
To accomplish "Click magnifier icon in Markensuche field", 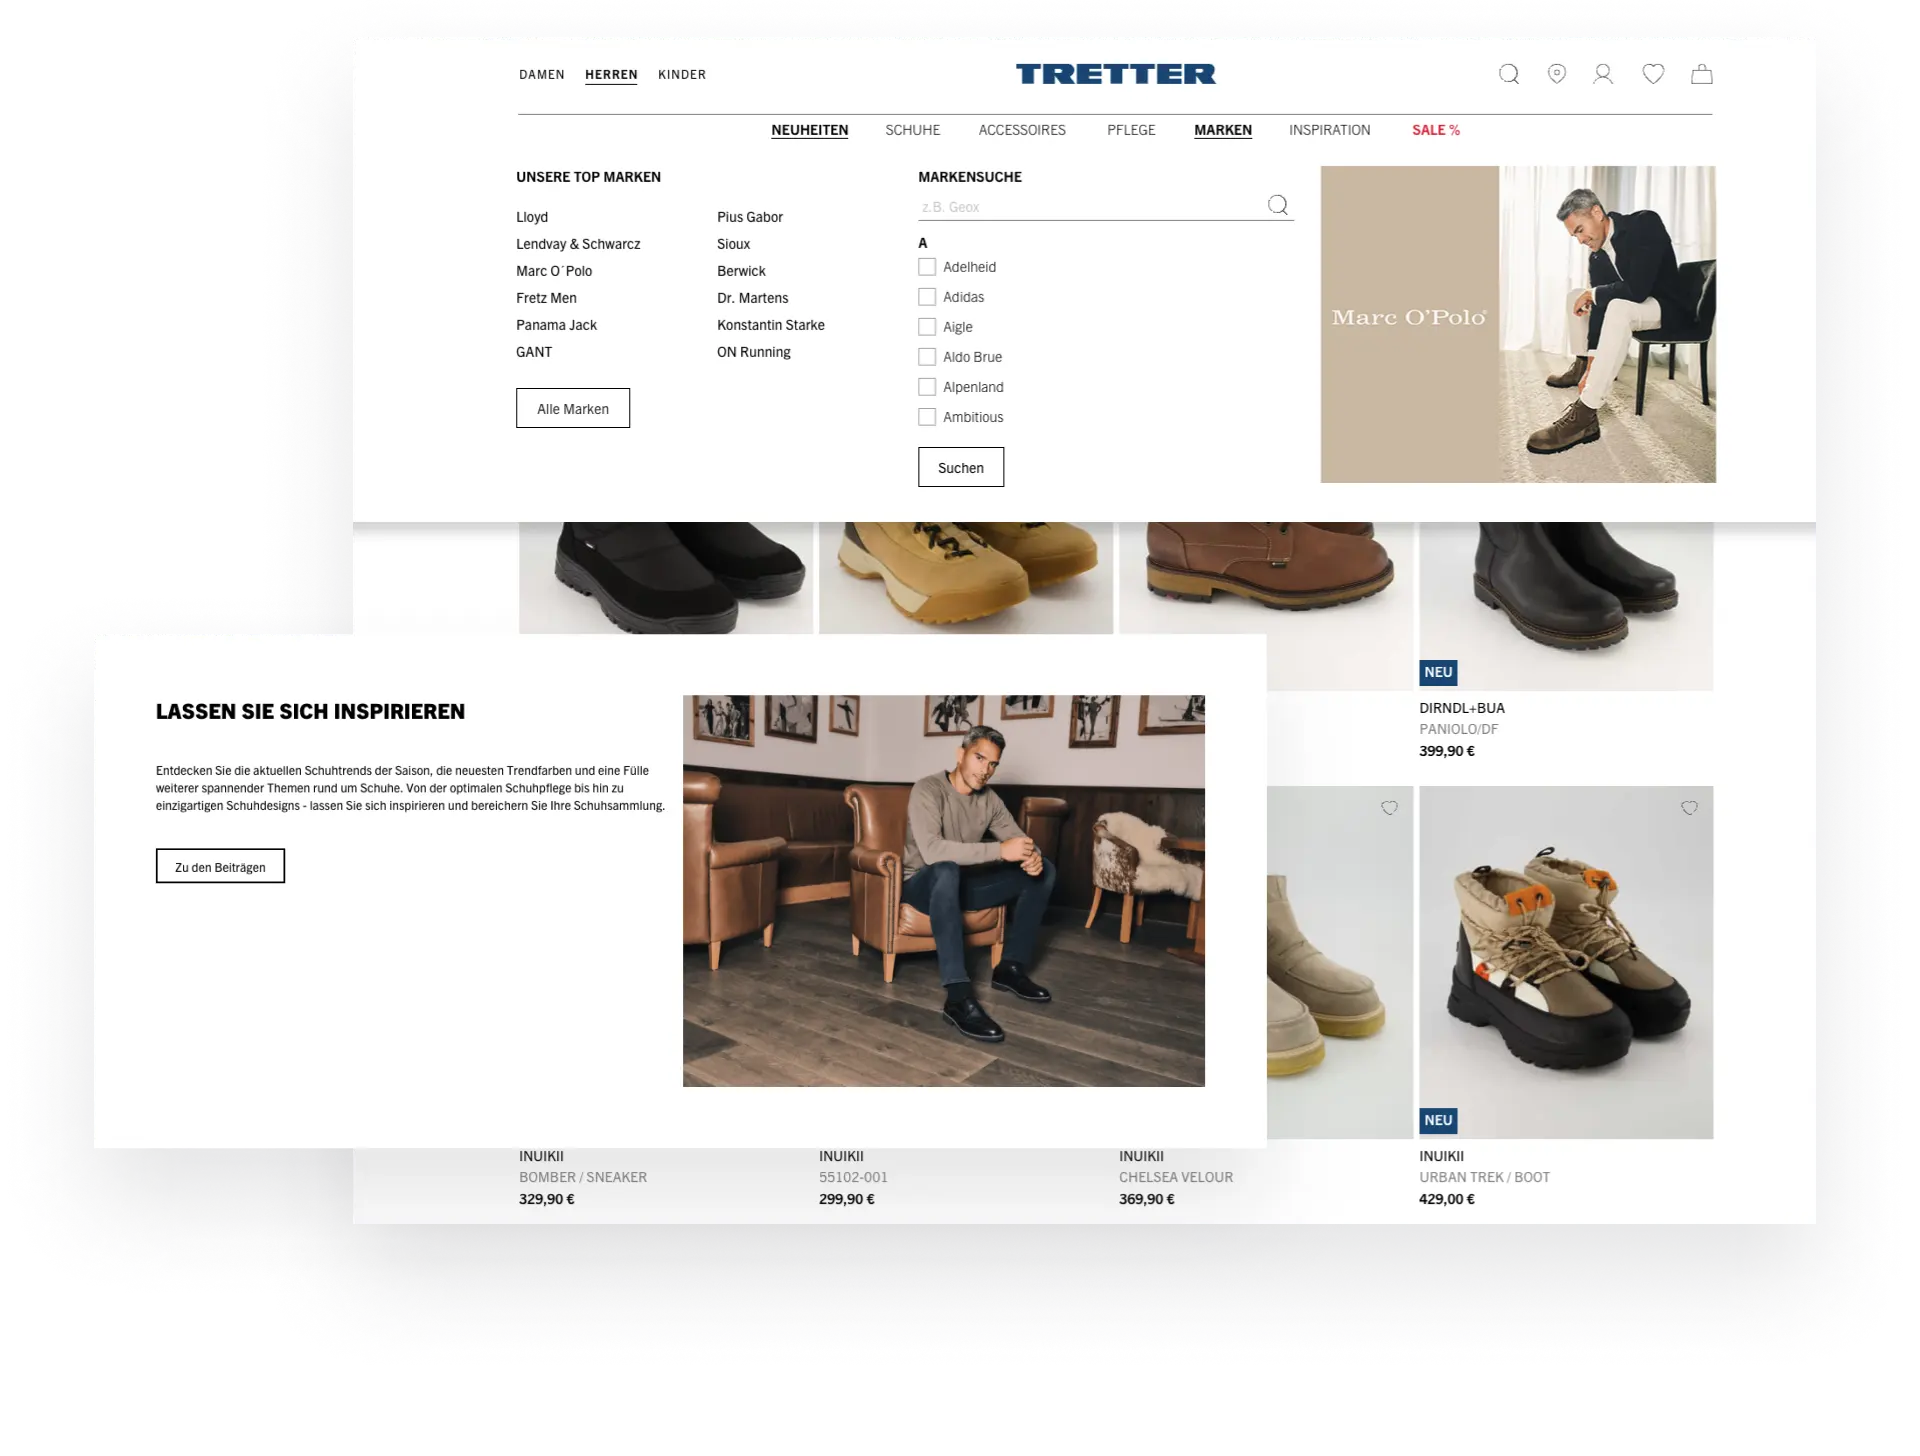I will tap(1278, 205).
